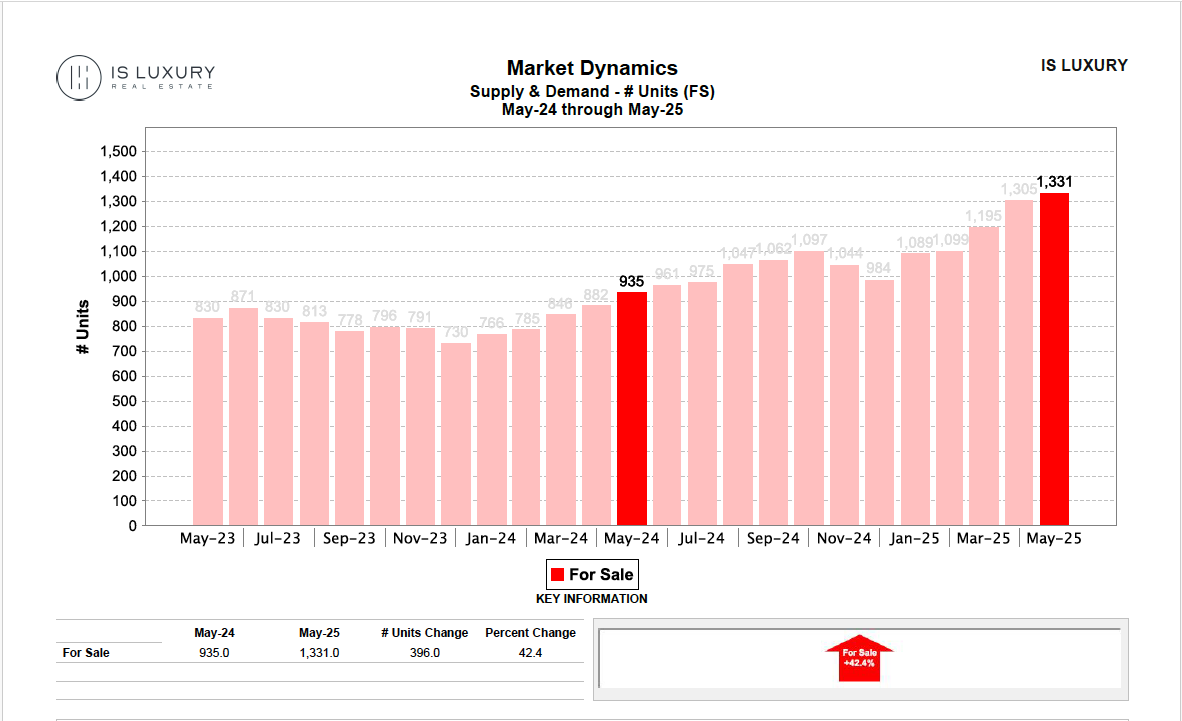Click the 396.0 units change value
The width and height of the screenshot is (1182, 721).
[424, 653]
